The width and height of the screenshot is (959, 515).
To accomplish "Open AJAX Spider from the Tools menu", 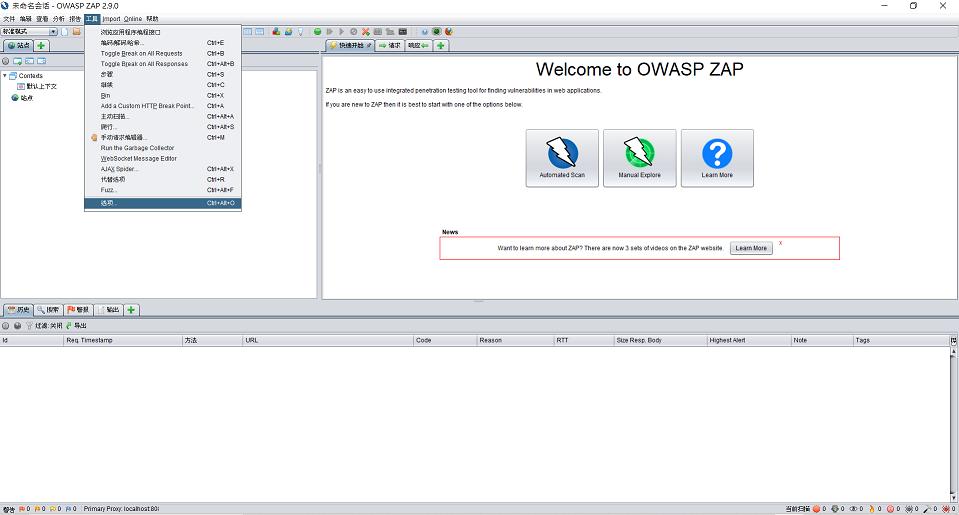I will point(163,169).
